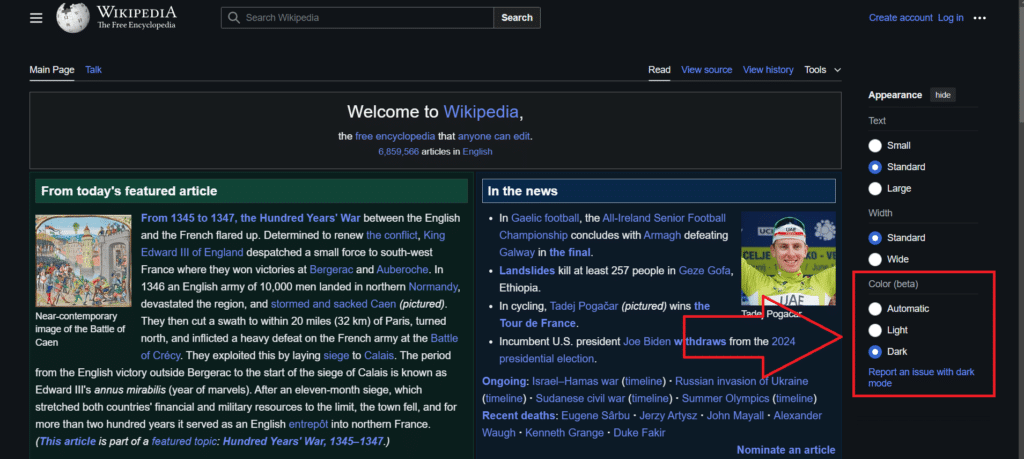This screenshot has width=1024, height=459.
Task: Select the Read tab
Action: (660, 70)
